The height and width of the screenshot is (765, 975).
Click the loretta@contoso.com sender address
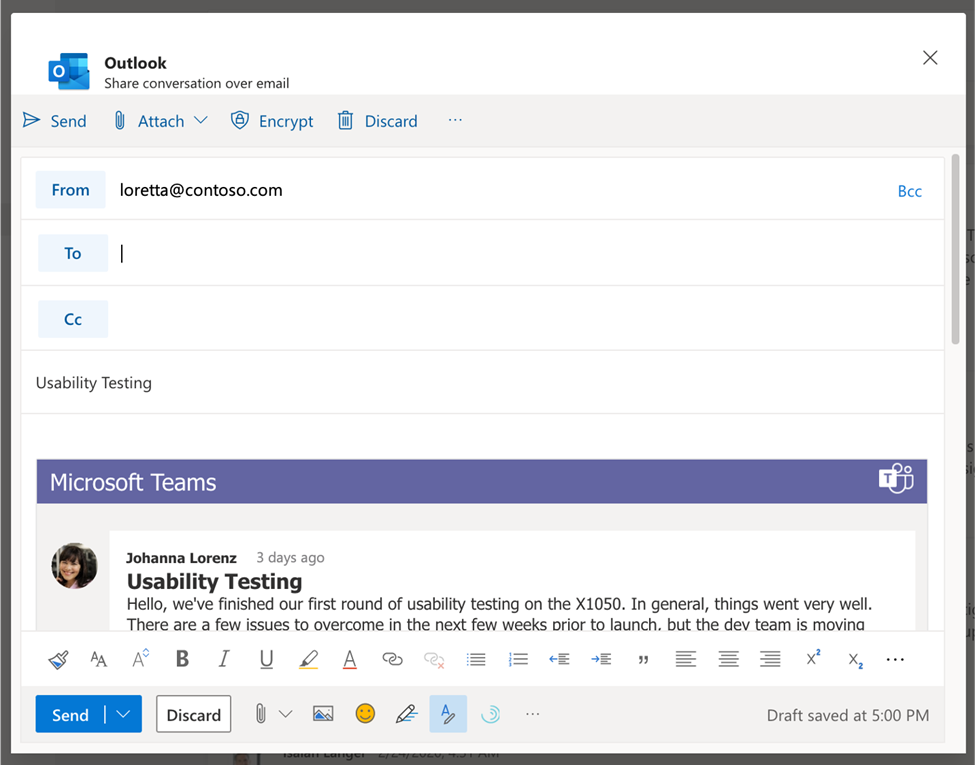(x=201, y=190)
